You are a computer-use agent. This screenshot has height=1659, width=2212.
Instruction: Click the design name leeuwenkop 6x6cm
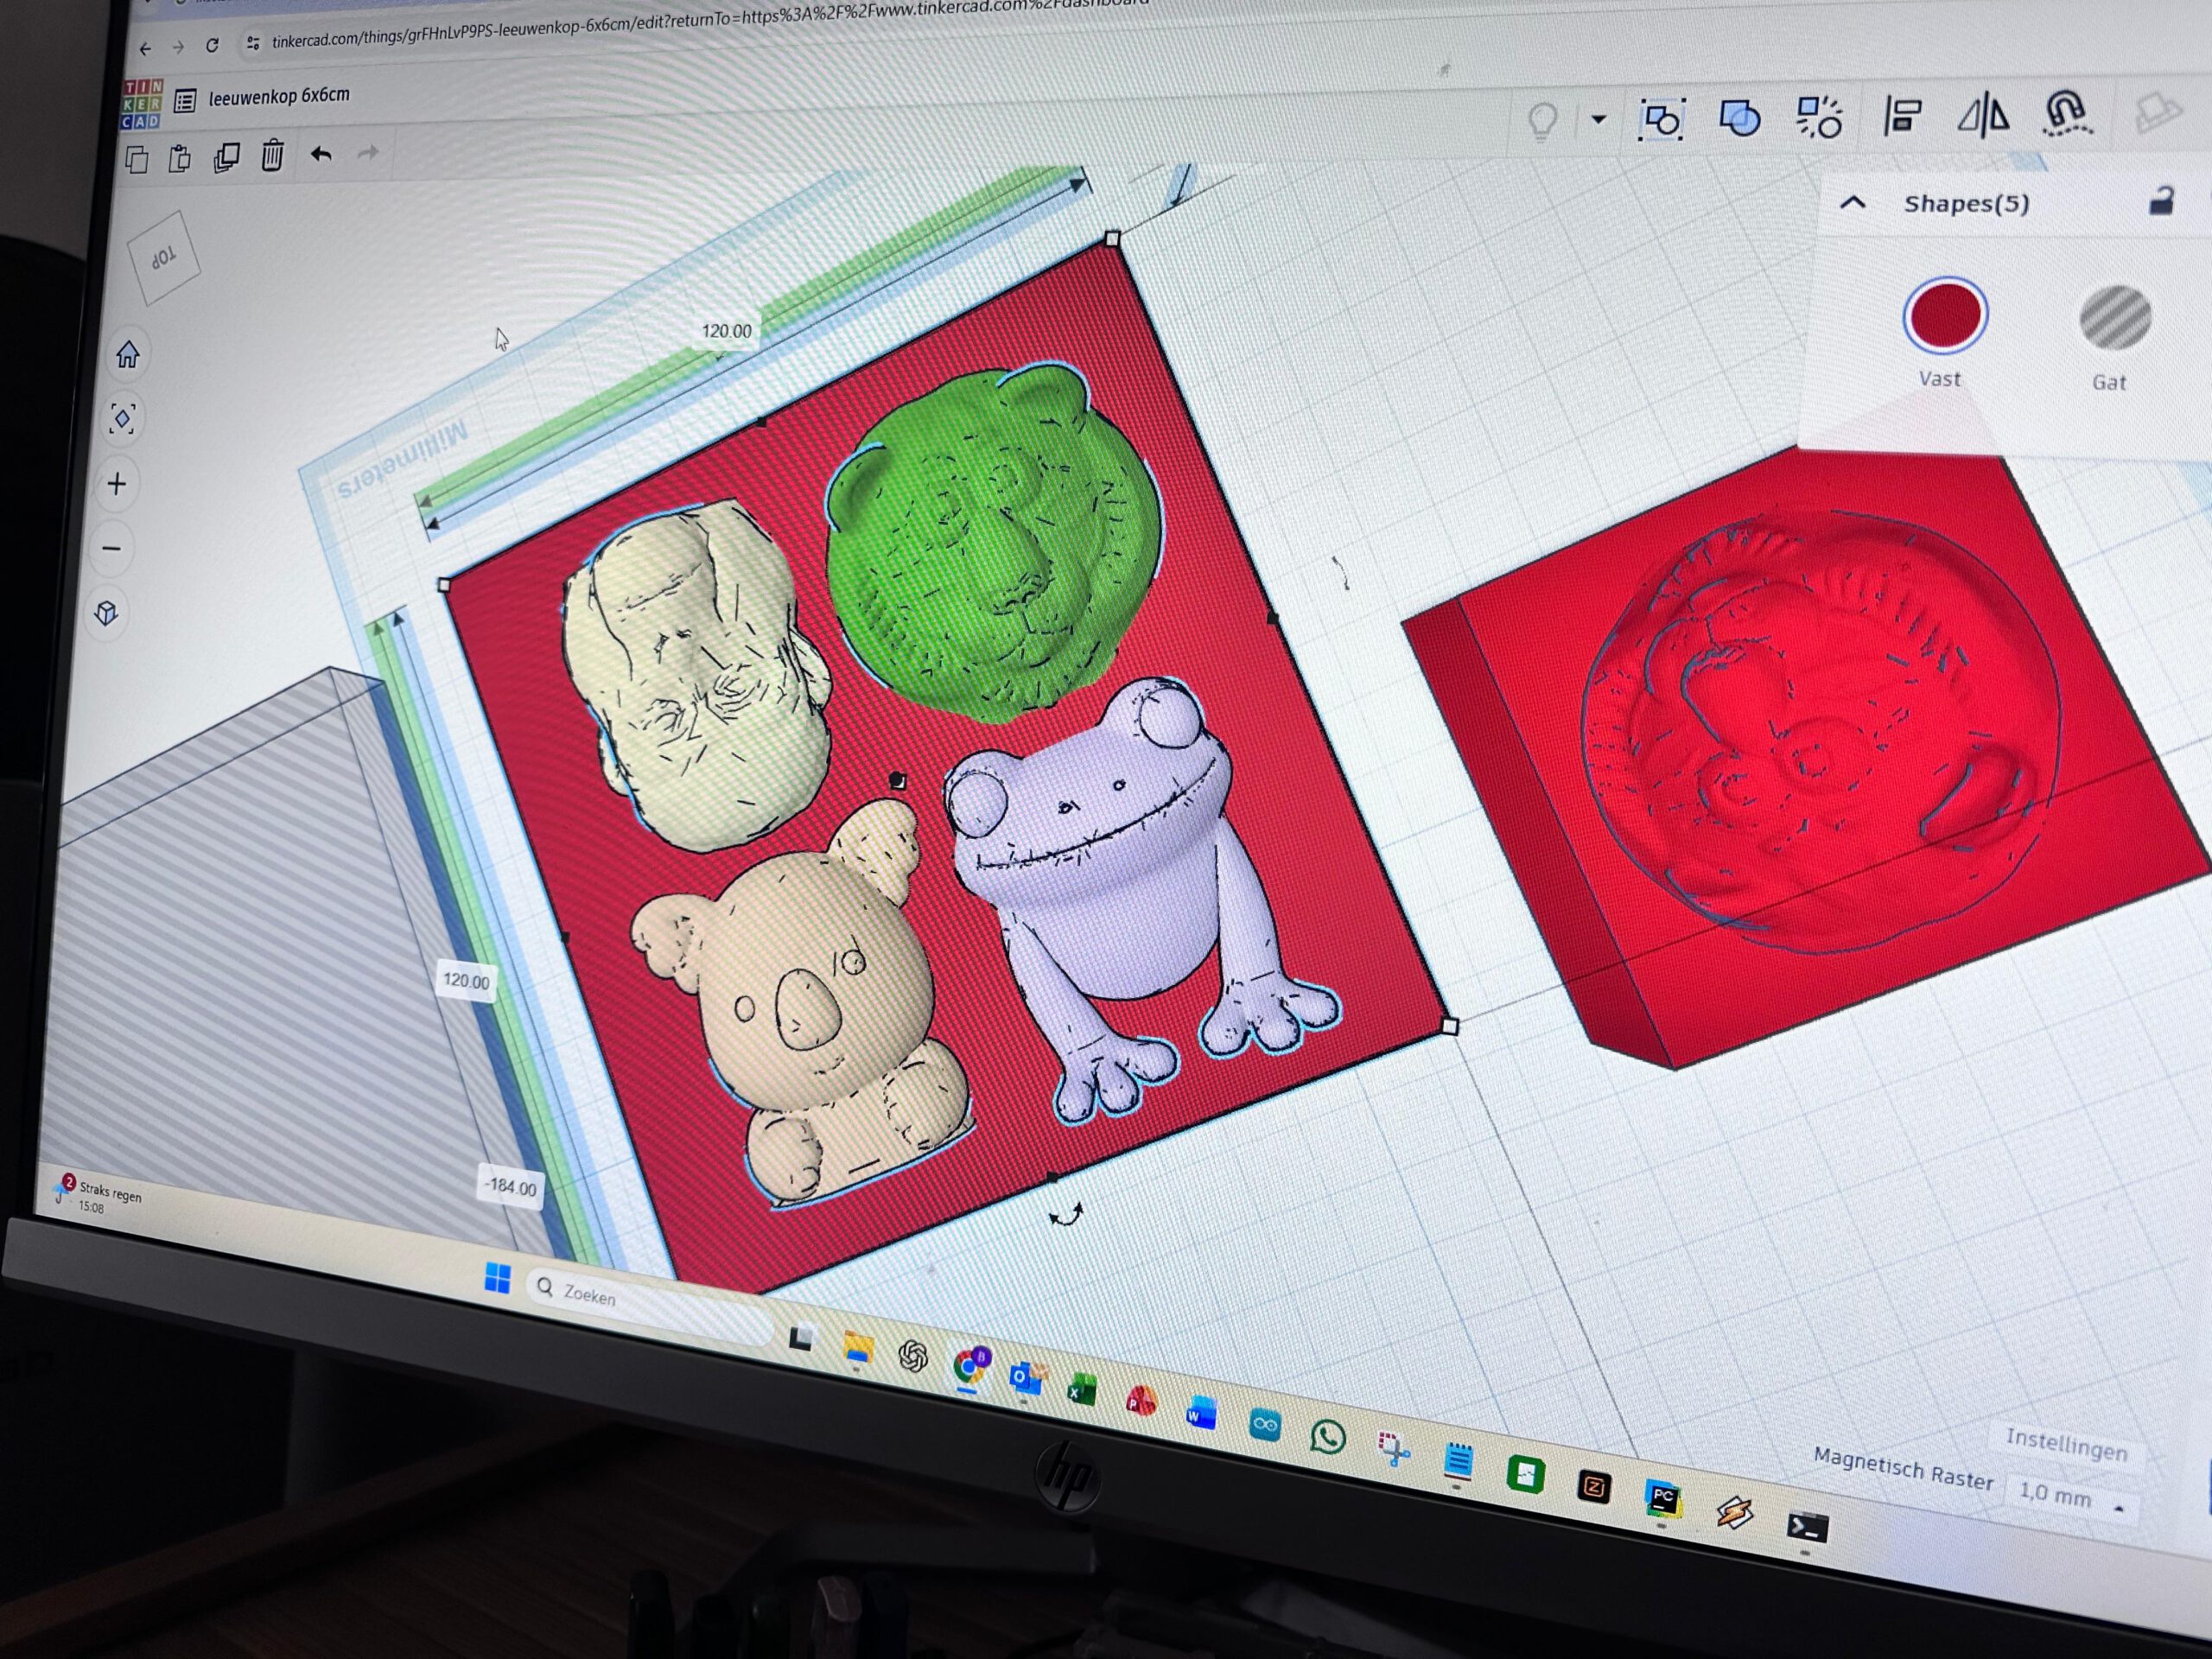point(279,97)
